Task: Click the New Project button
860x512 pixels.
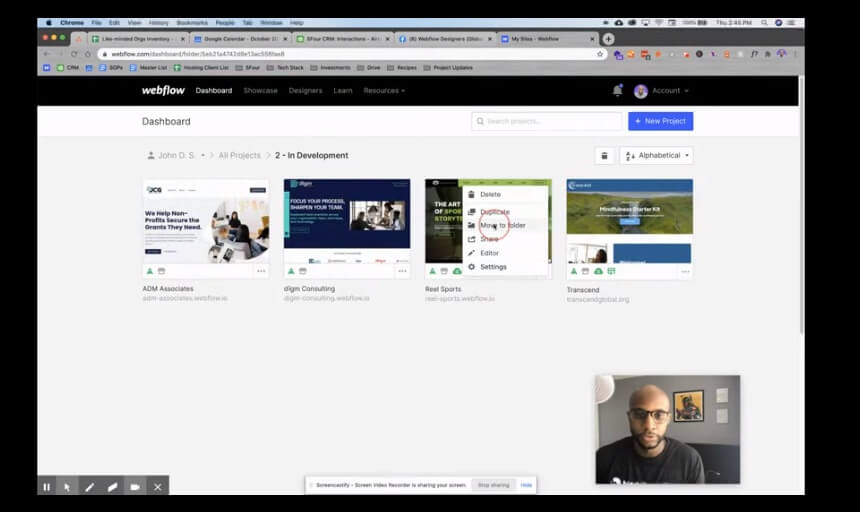Action: [660, 121]
